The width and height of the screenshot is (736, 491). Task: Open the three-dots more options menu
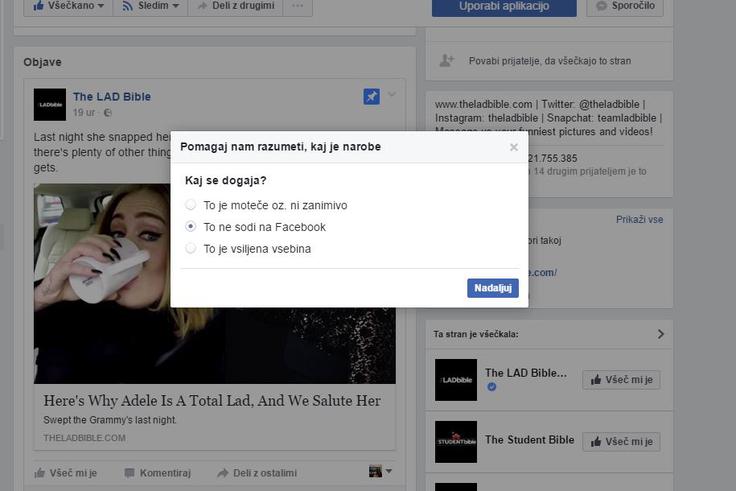(298, 6)
